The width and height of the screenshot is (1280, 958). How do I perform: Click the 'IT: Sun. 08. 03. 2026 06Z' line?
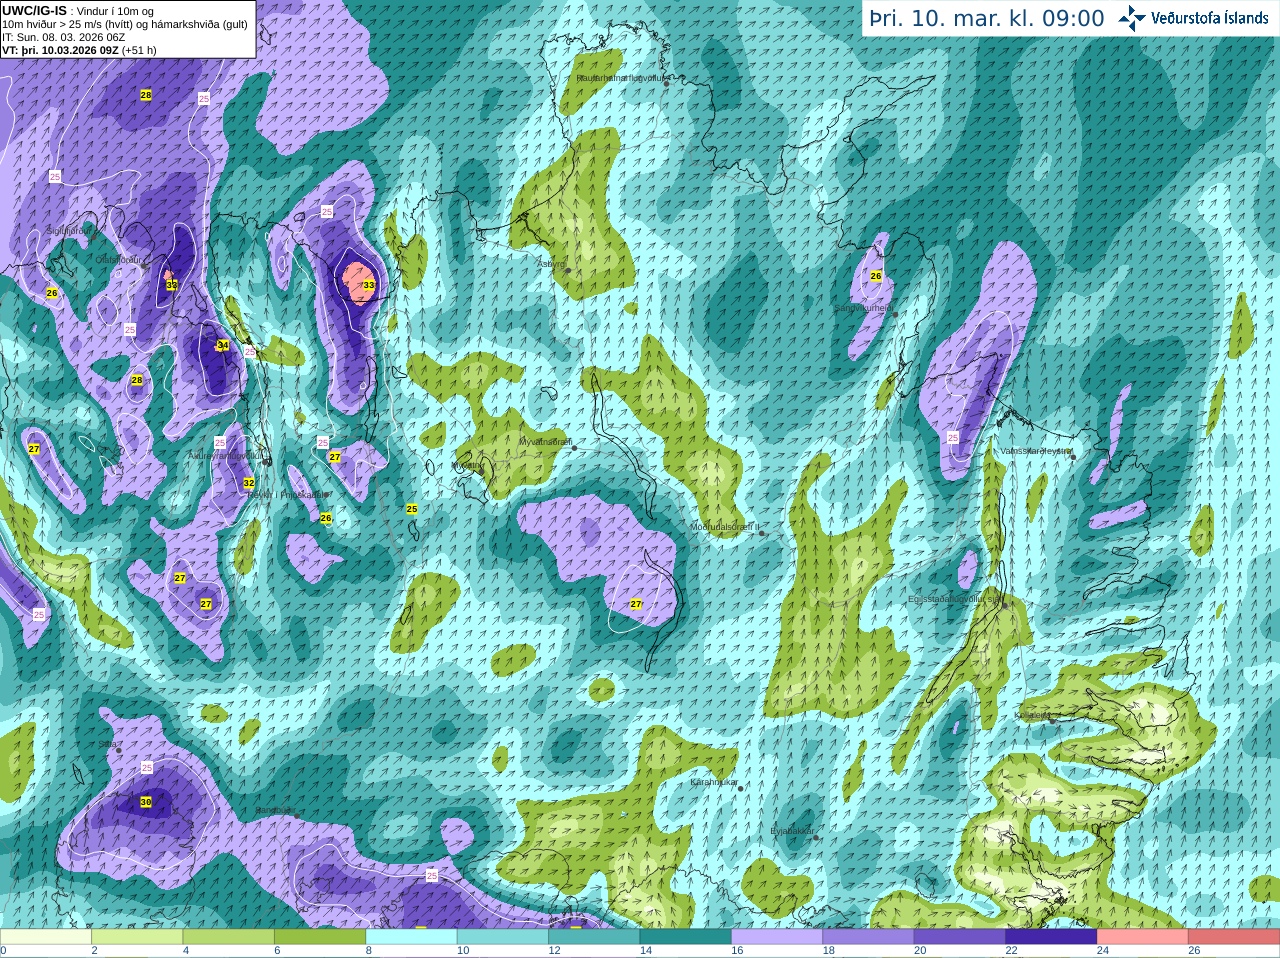[64, 37]
